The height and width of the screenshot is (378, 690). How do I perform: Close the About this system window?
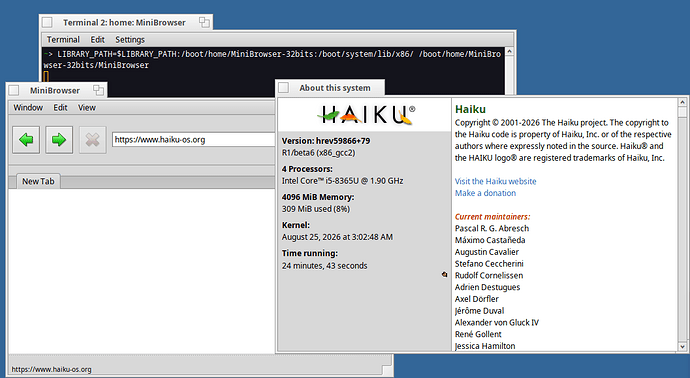284,88
